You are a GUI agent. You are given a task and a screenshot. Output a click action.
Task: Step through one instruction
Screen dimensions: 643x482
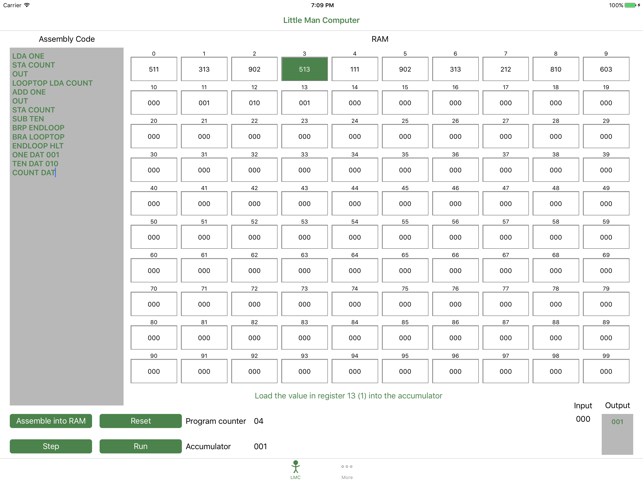click(x=51, y=446)
